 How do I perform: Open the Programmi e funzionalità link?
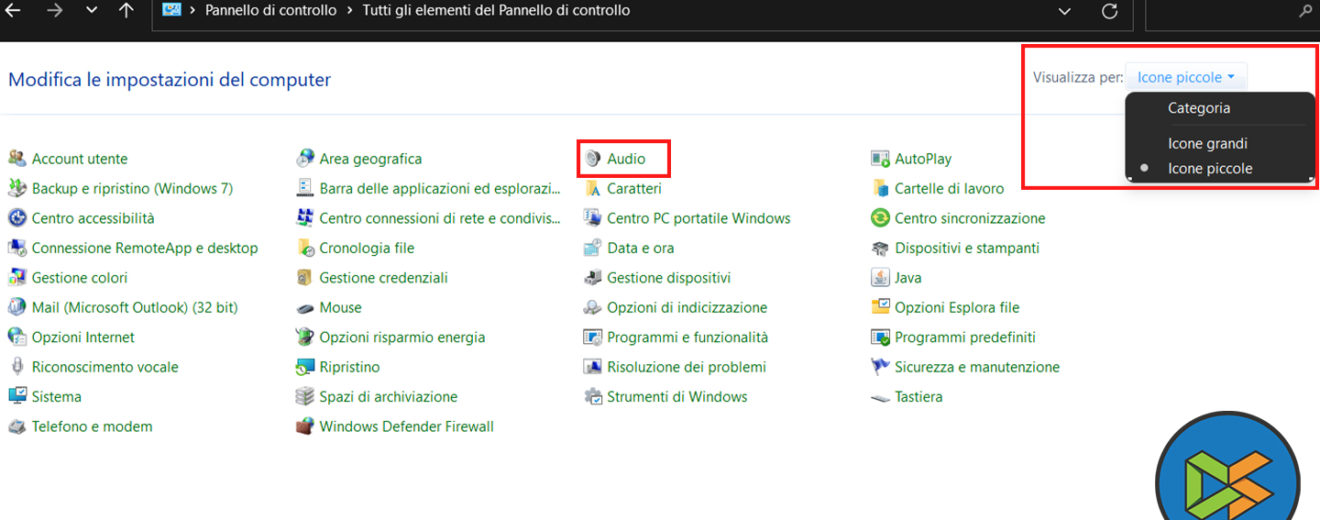coord(687,338)
